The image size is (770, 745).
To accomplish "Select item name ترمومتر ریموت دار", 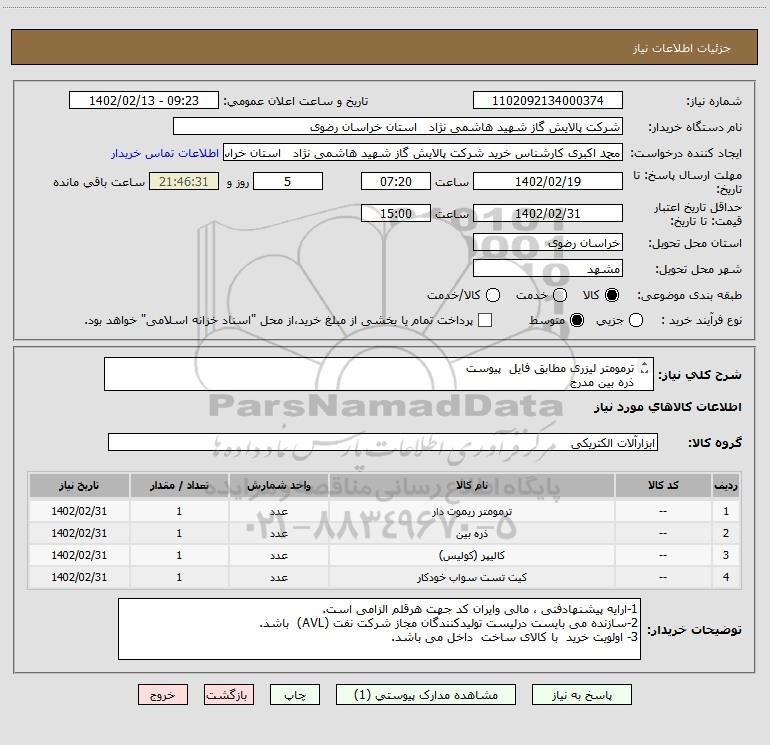I will click(x=471, y=511).
